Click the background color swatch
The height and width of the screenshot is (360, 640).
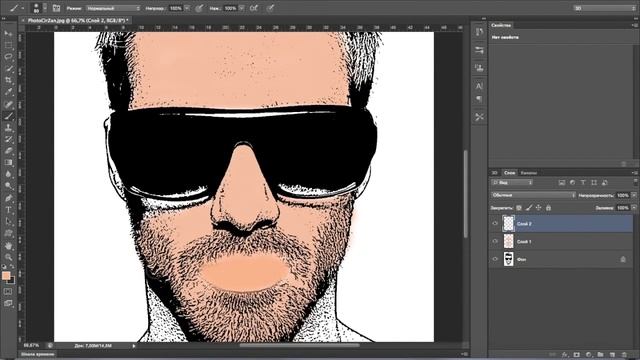pos(12,280)
